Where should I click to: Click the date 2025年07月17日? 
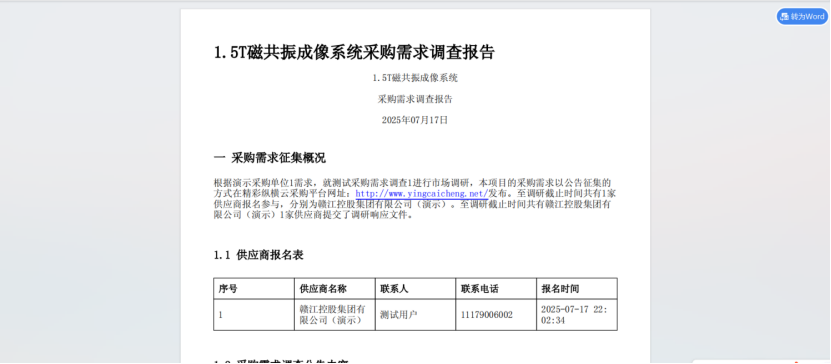(415, 120)
